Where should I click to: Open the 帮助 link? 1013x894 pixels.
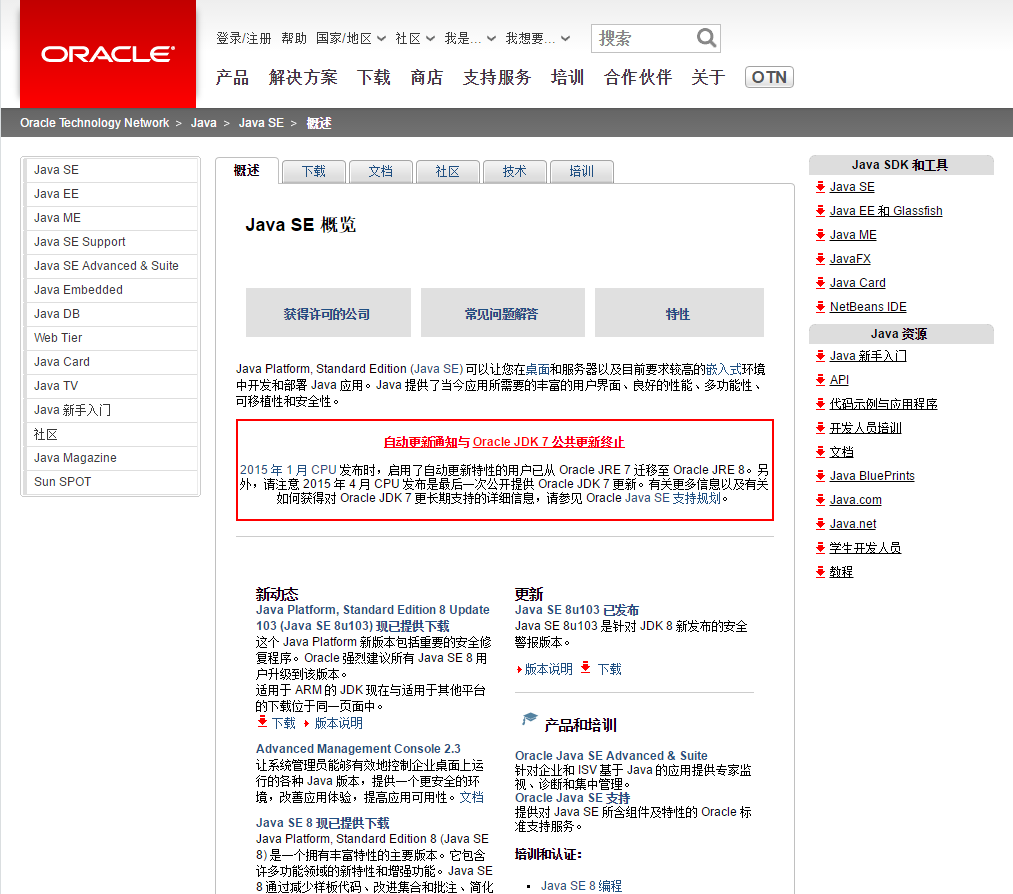pyautogui.click(x=294, y=38)
